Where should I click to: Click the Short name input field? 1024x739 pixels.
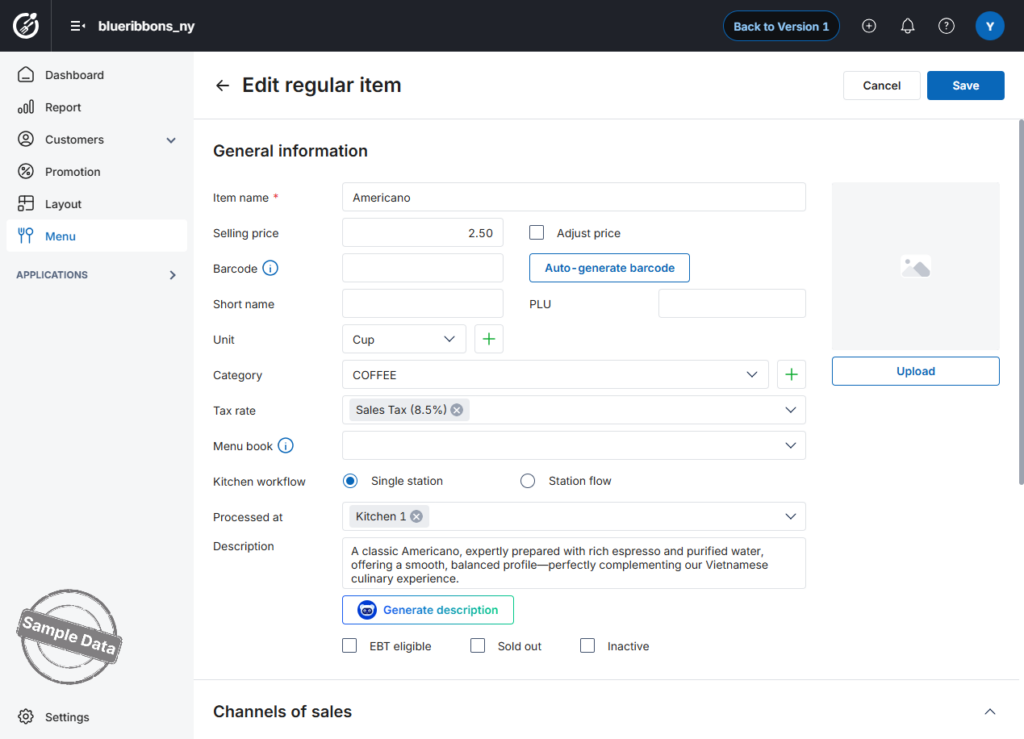pyautogui.click(x=423, y=304)
